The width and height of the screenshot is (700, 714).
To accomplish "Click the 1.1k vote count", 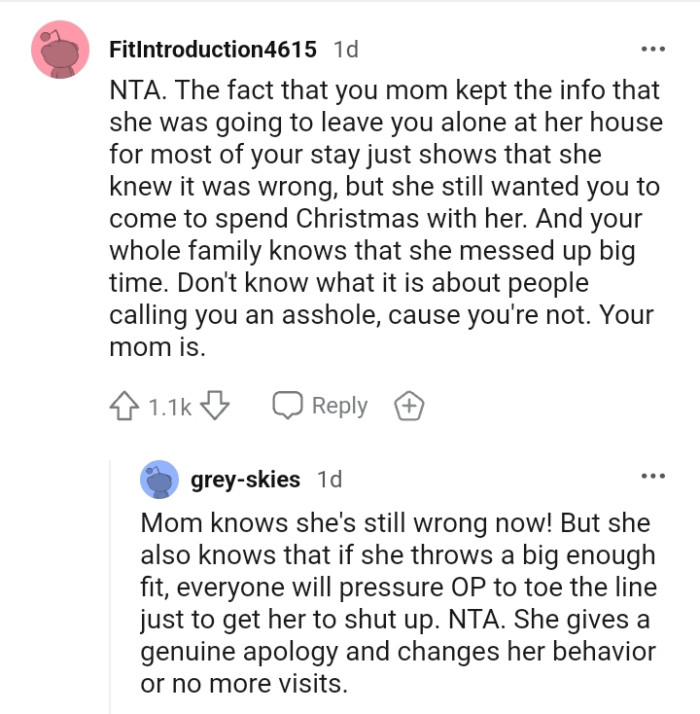I will point(171,407).
